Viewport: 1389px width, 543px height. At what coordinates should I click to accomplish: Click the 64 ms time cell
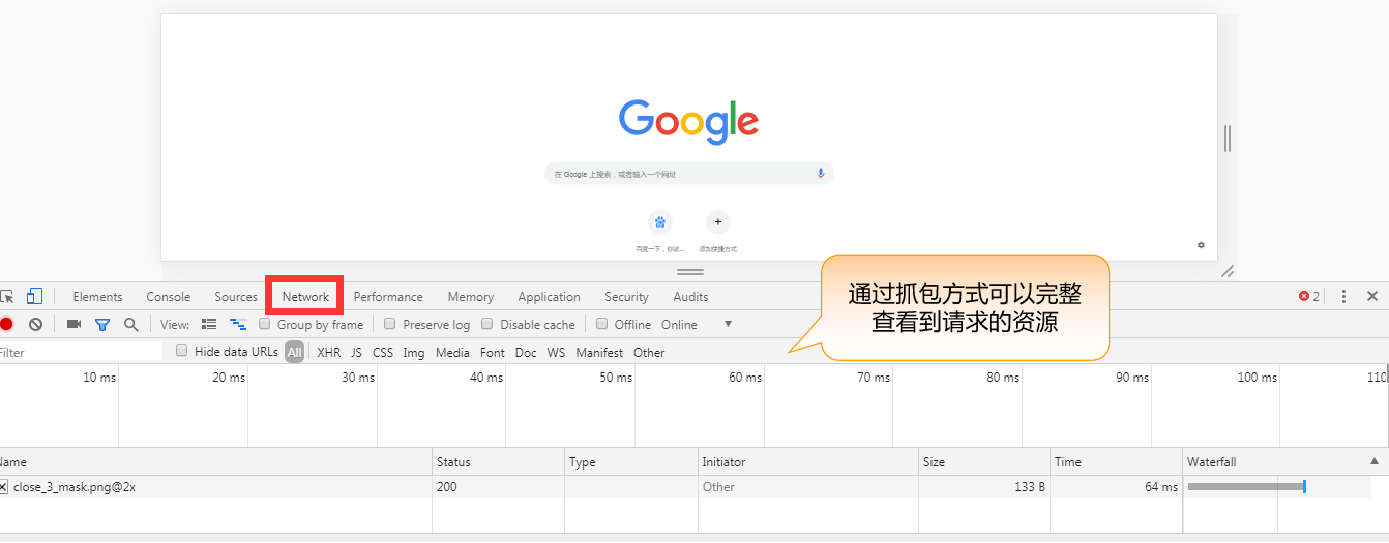[x=1116, y=487]
